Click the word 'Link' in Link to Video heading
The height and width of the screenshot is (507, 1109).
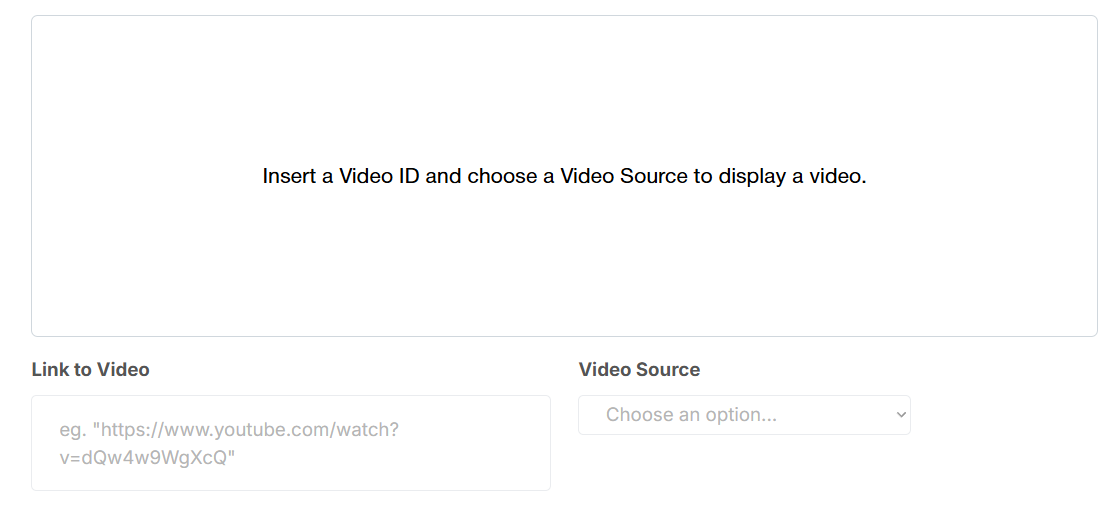[x=50, y=370]
